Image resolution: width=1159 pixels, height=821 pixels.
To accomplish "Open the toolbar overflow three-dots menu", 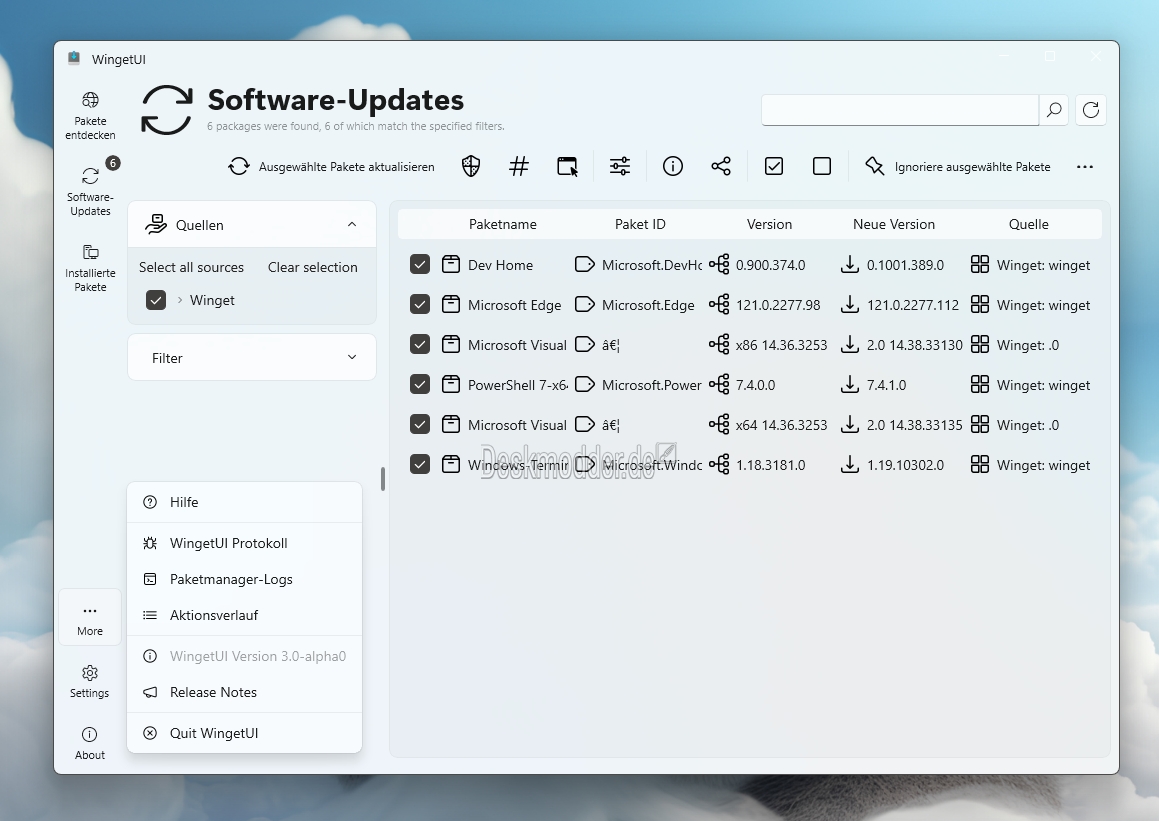I will (x=1084, y=166).
